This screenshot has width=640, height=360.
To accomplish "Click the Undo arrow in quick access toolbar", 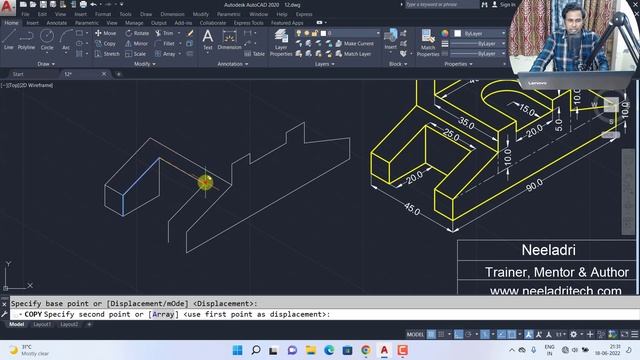I will (93, 4).
